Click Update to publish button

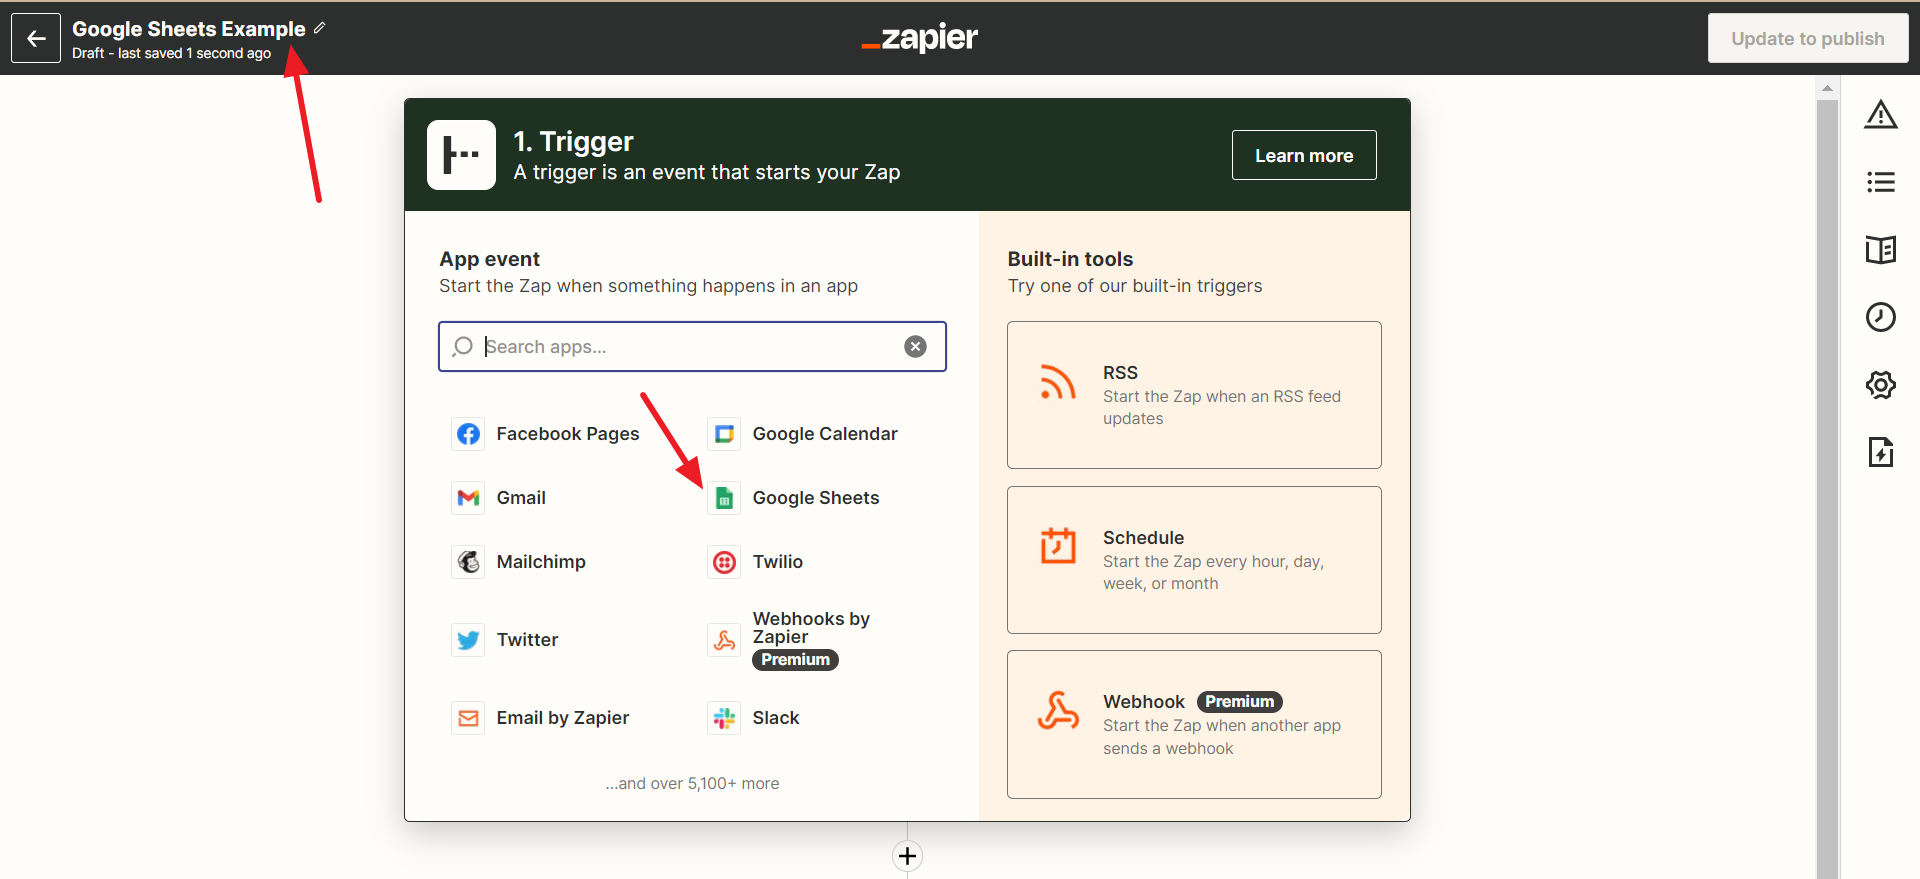pos(1807,38)
